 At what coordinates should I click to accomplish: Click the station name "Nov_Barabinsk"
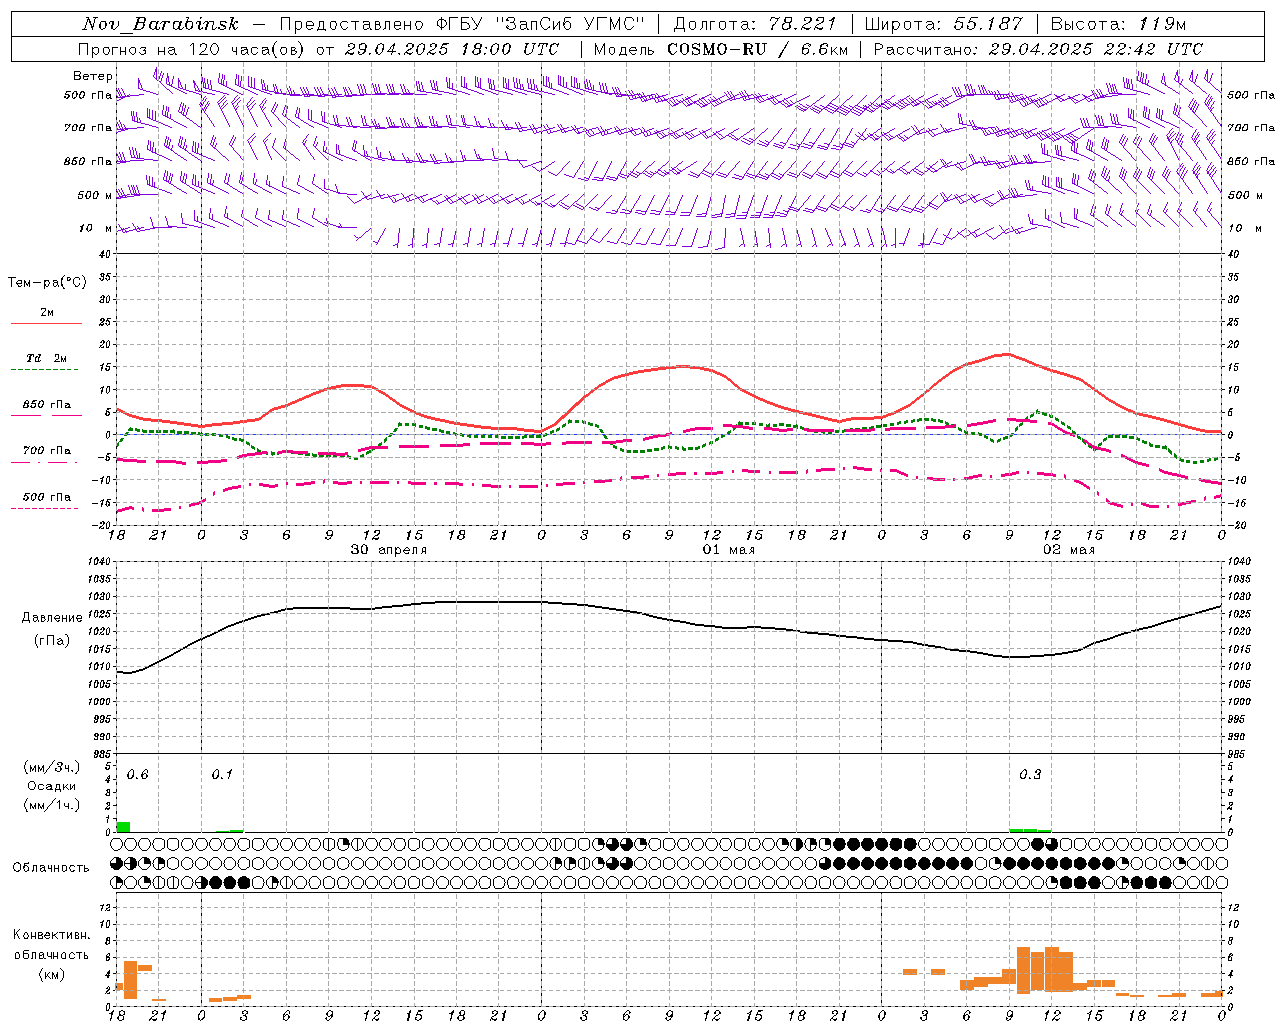[161, 24]
